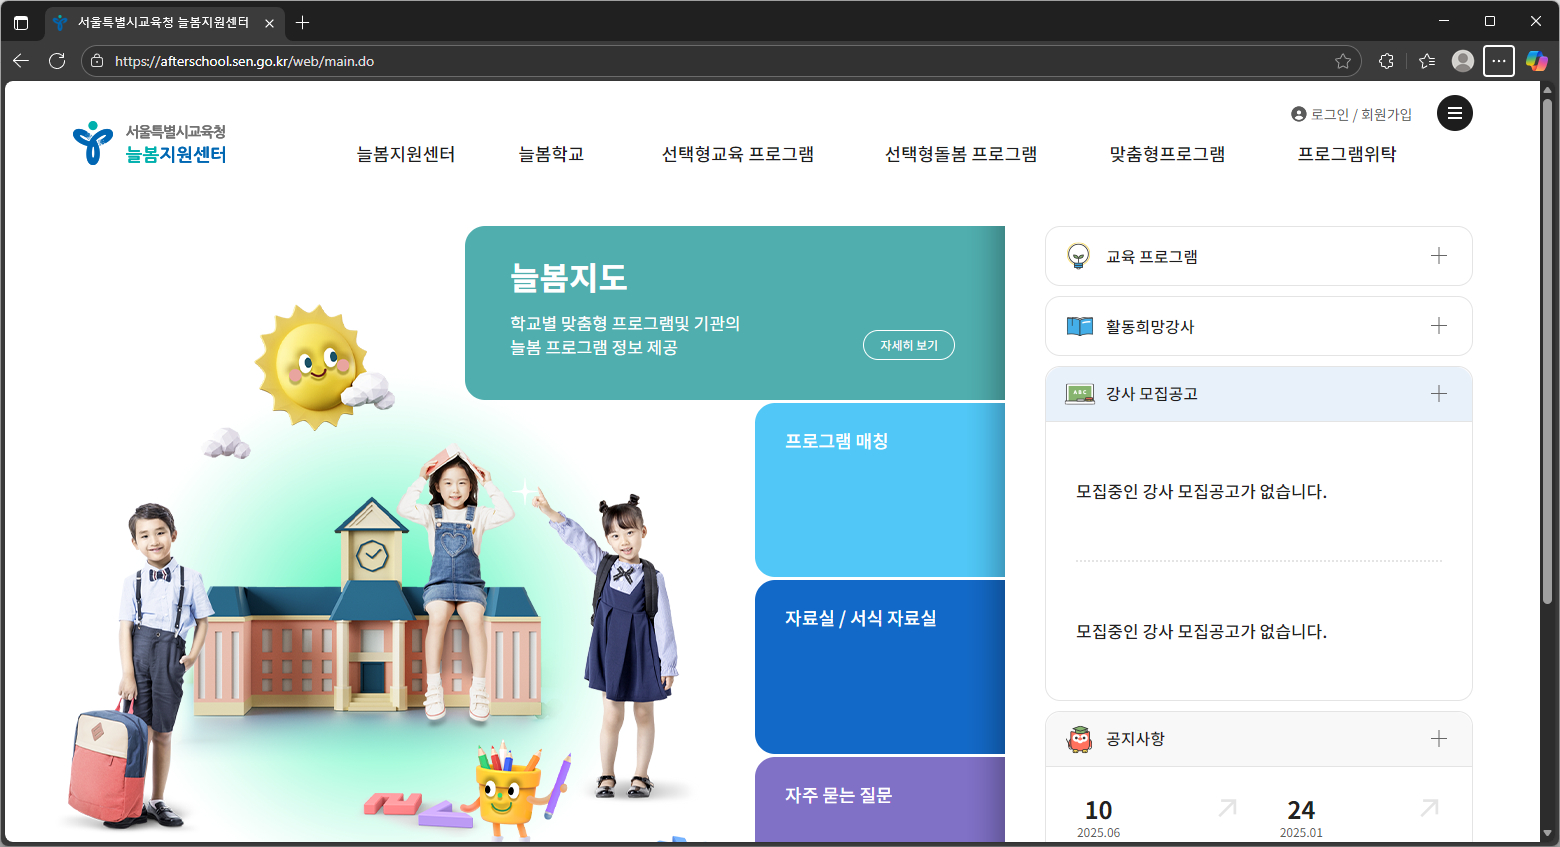Click the 늘봄지원센터 site logo

tap(150, 141)
